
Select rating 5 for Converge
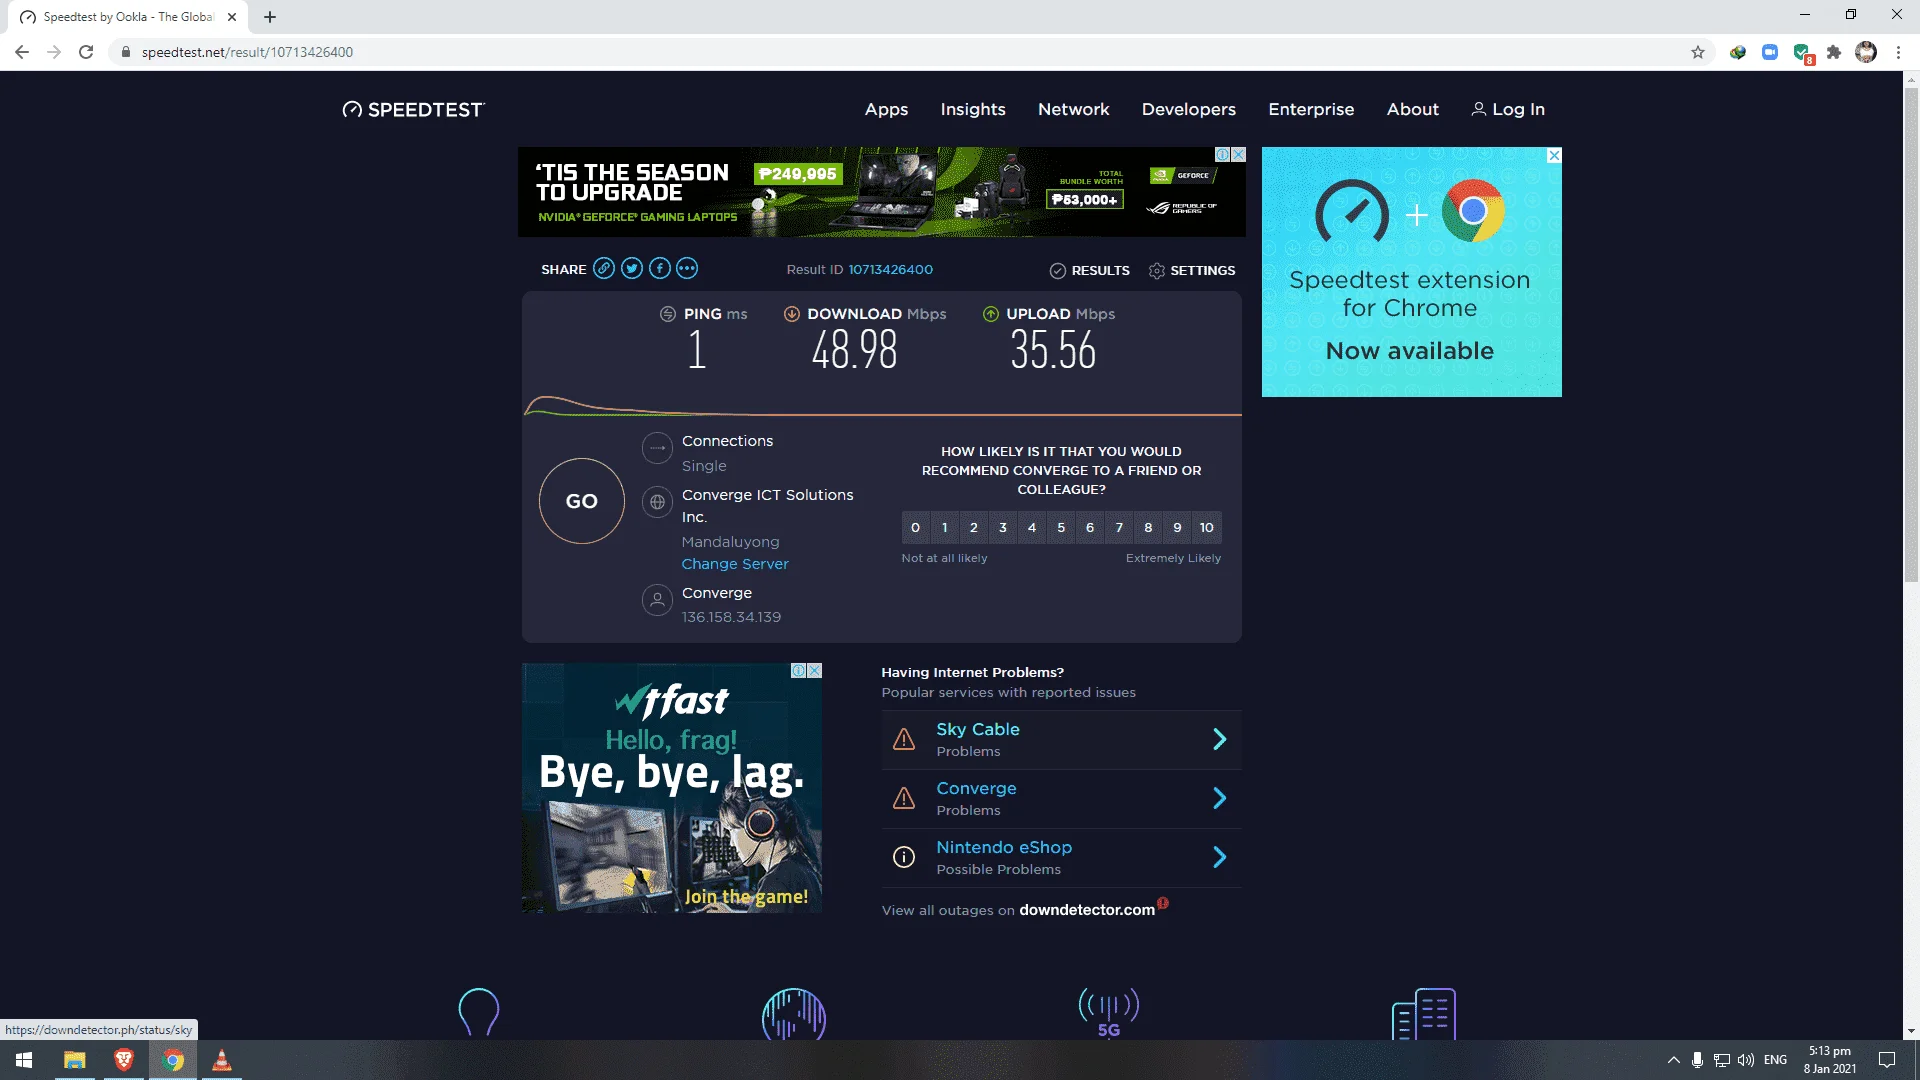click(1061, 528)
